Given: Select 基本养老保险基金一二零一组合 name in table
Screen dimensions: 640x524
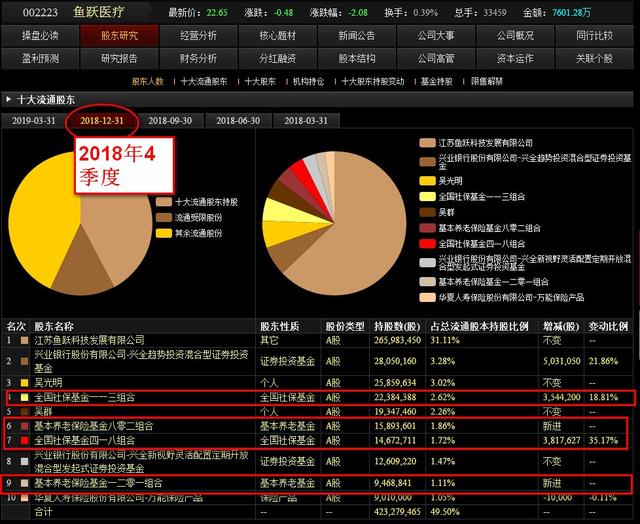Looking at the screenshot, I should coord(98,483).
